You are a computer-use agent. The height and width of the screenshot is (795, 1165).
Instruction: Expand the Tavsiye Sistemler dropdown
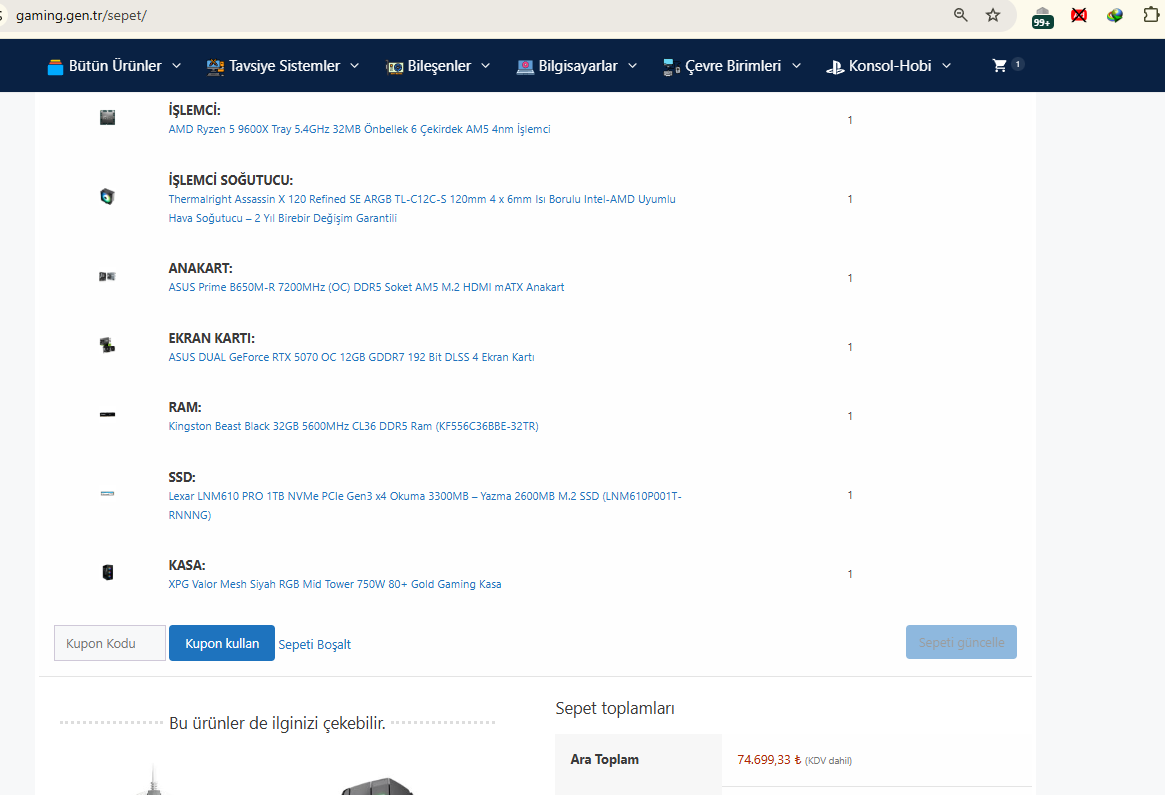[287, 66]
